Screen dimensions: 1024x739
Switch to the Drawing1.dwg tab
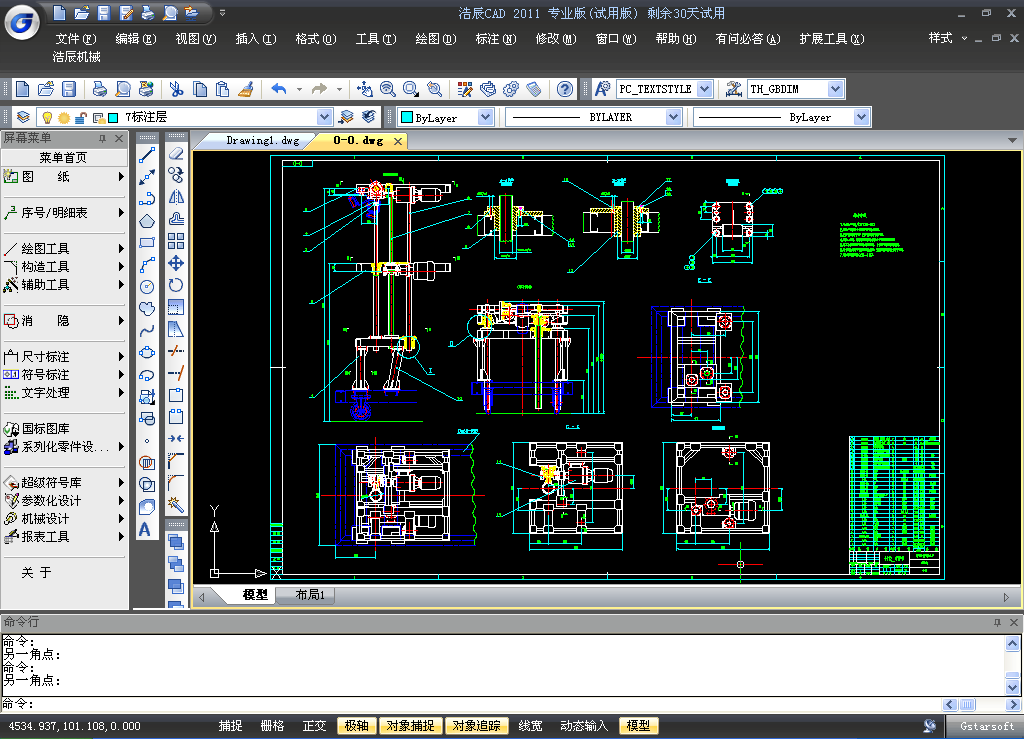(x=262, y=141)
